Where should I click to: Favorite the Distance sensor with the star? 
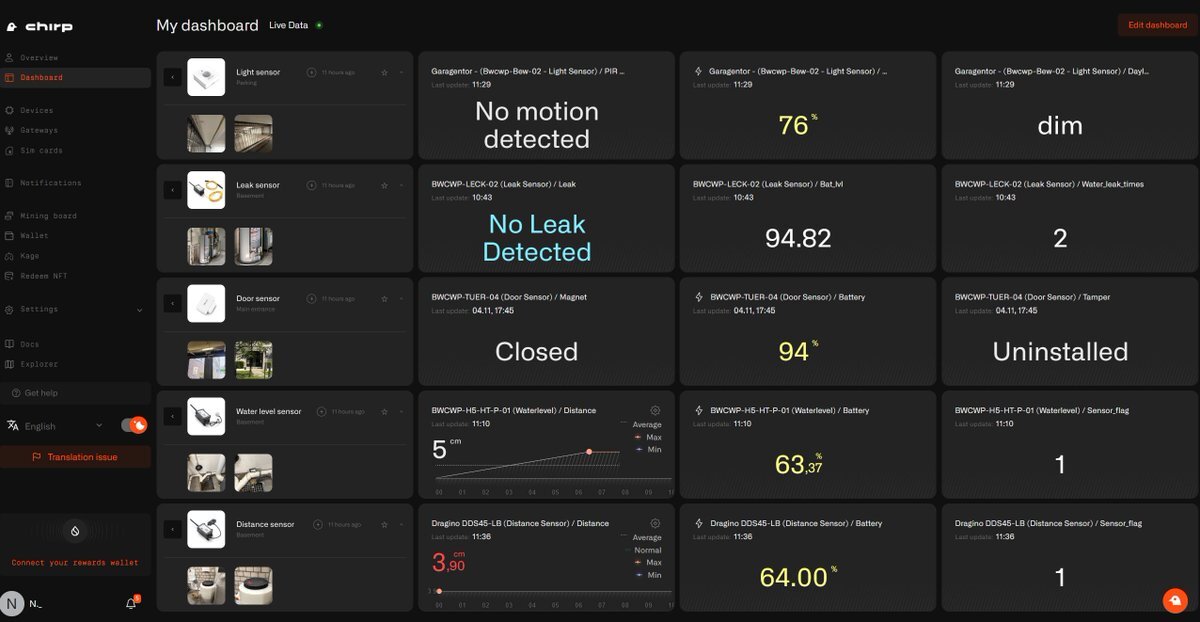pyautogui.click(x=384, y=524)
